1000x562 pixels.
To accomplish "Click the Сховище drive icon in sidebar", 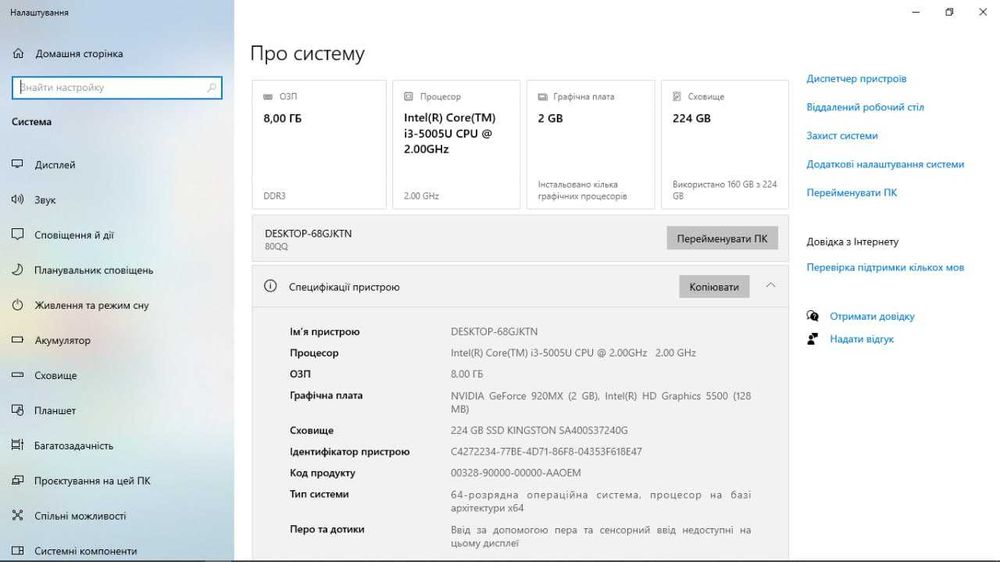I will [18, 375].
